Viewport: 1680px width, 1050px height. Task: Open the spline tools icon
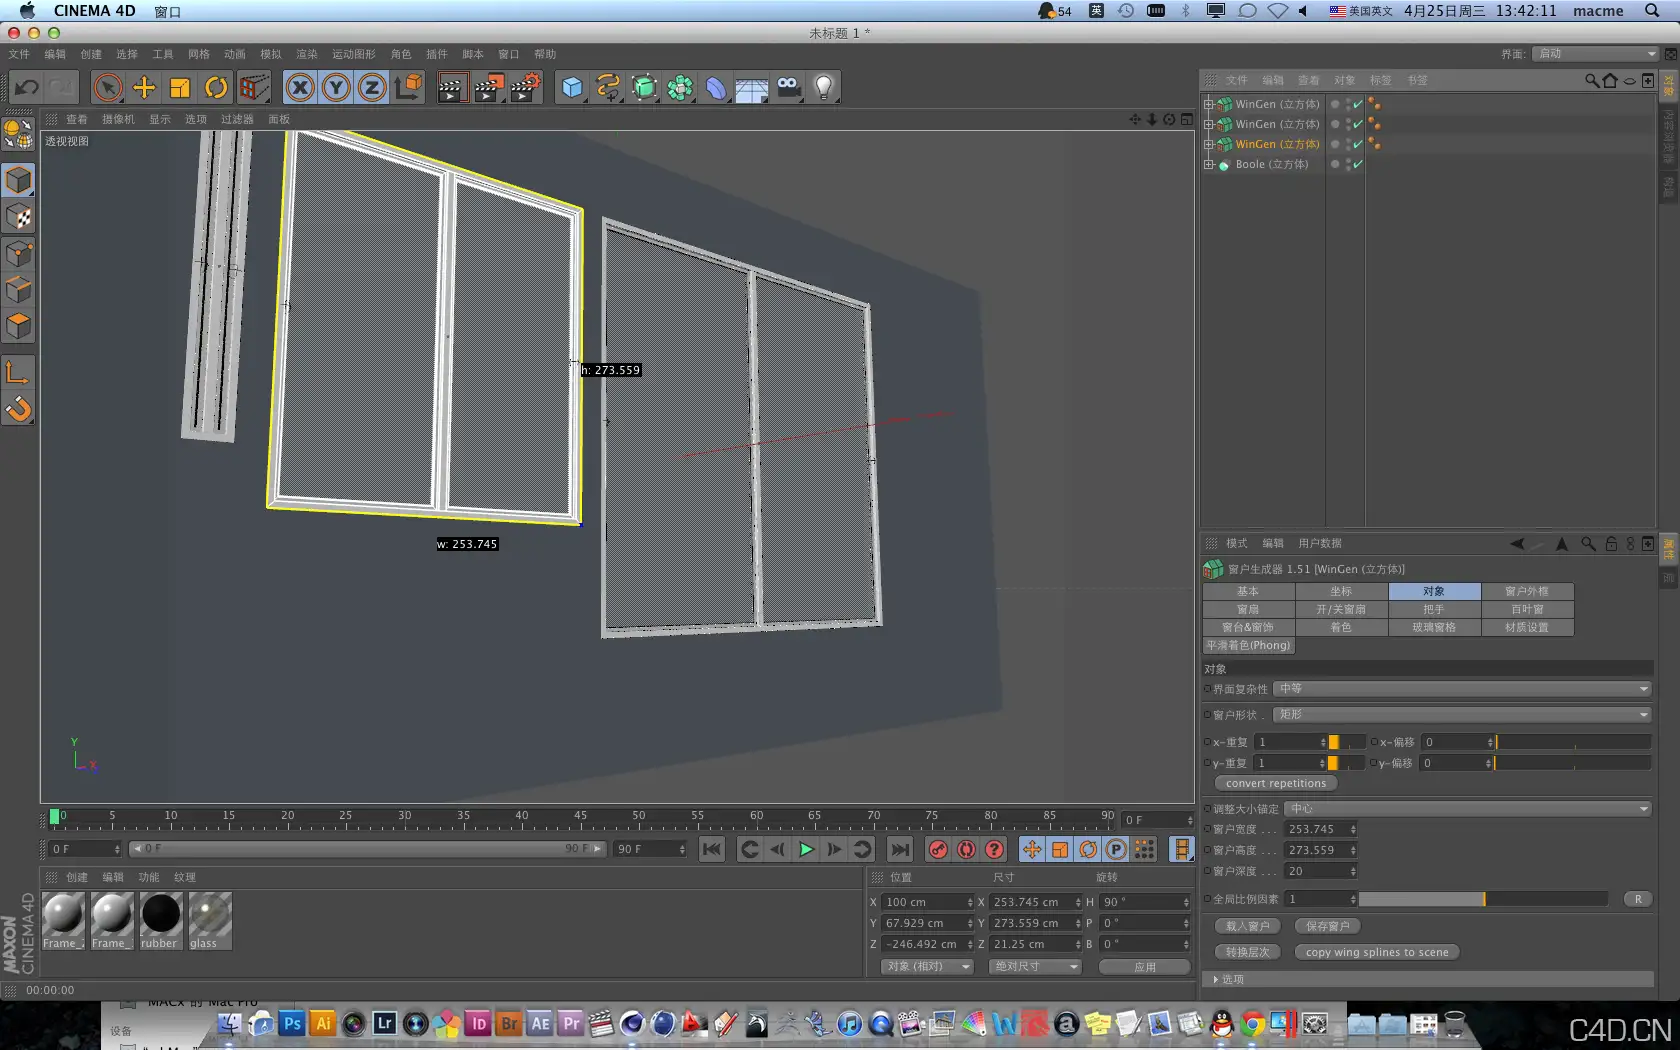point(608,88)
